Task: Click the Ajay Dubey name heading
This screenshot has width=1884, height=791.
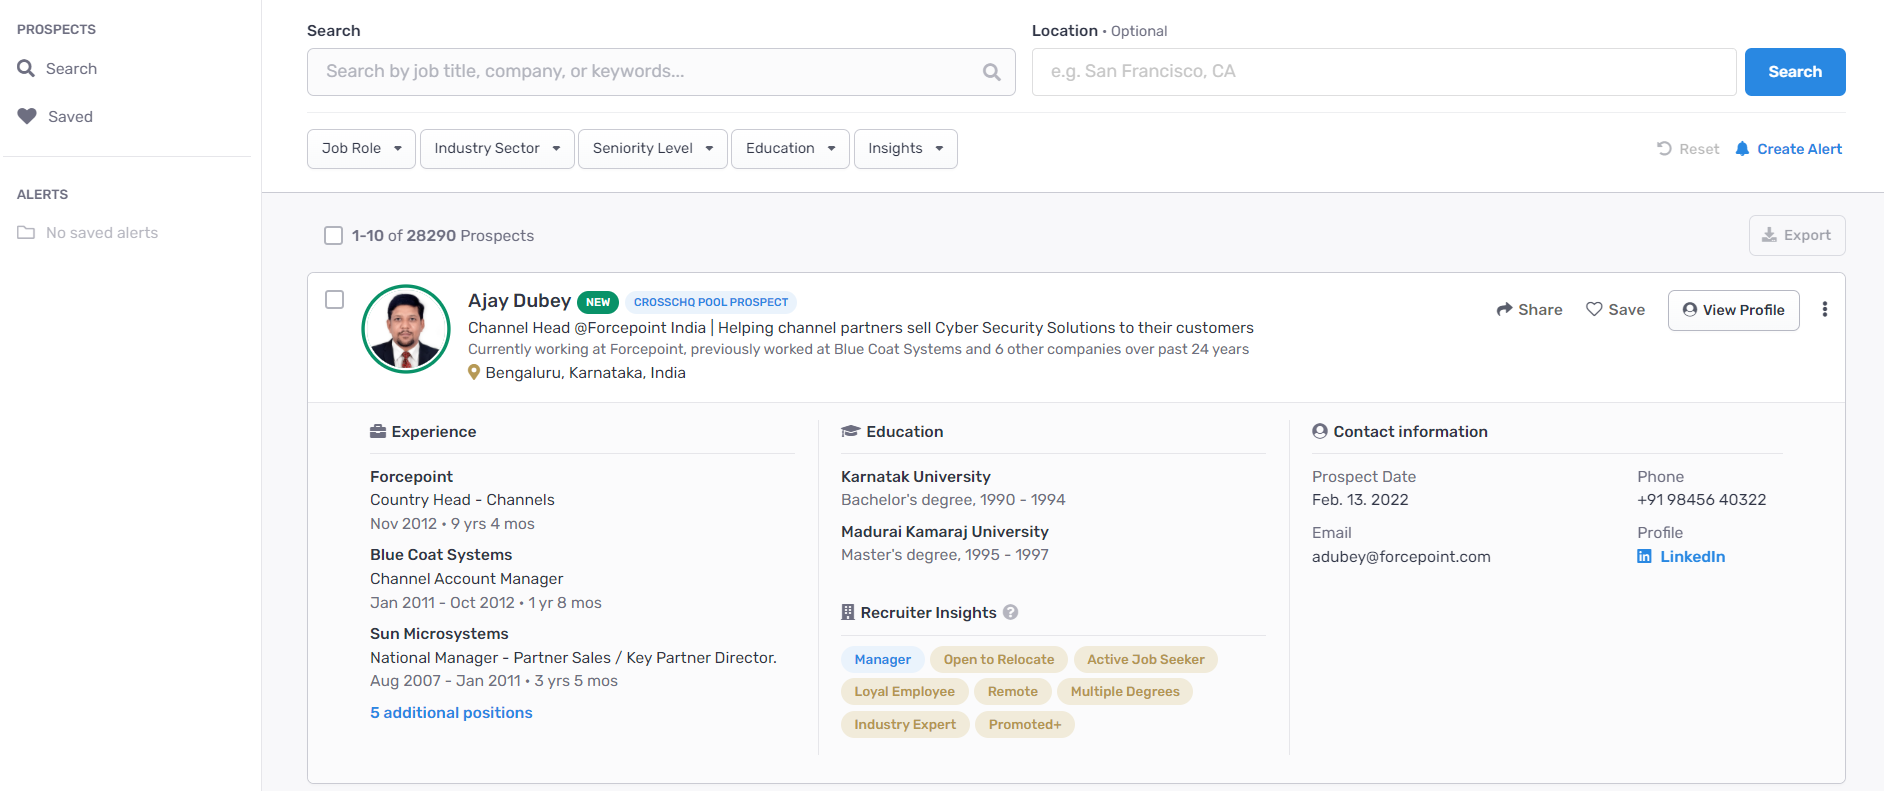Action: (x=519, y=301)
